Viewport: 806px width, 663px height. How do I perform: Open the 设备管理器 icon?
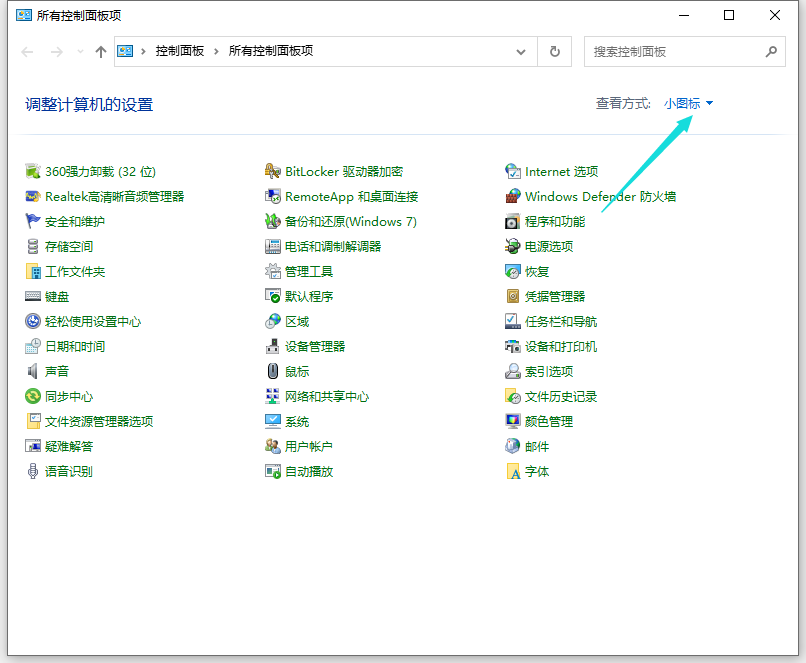coord(273,347)
